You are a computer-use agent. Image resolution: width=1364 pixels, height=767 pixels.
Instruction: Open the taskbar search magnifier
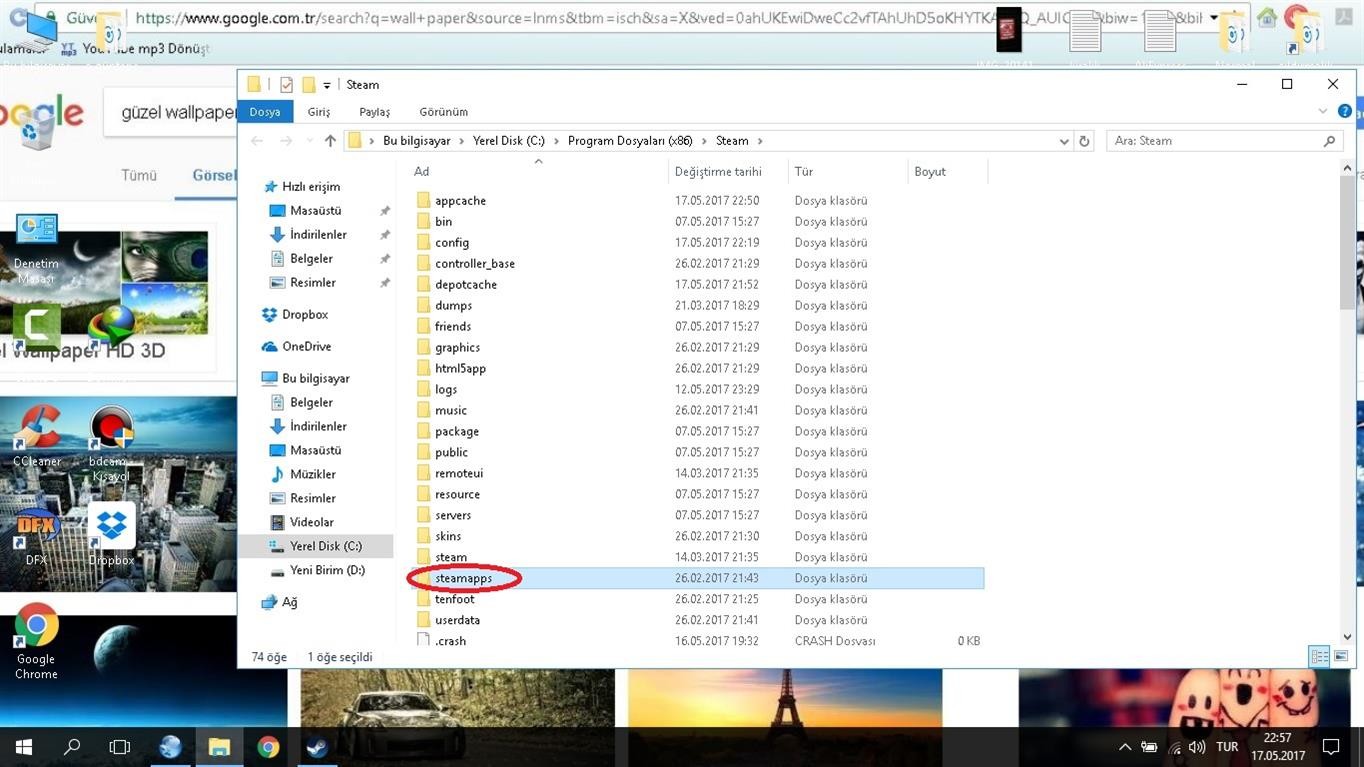click(x=72, y=747)
